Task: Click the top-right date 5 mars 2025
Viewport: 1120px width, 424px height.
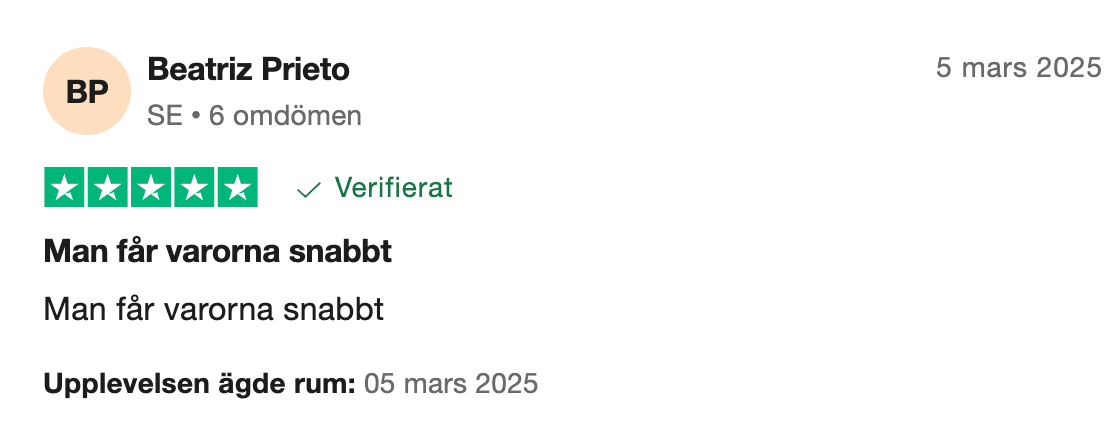Action: (1018, 68)
